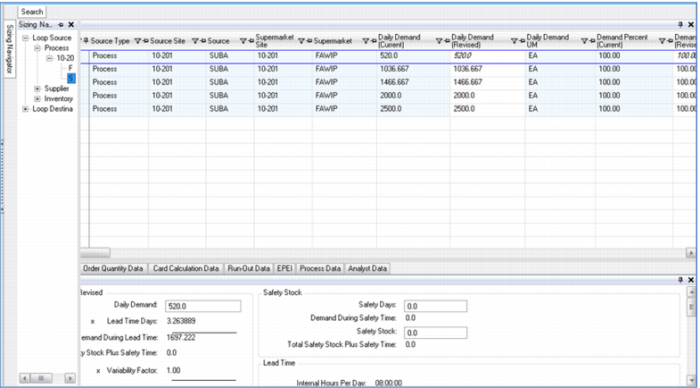Screen dimensions: 700x388
Task: Filter the Source column
Action: tap(243, 41)
